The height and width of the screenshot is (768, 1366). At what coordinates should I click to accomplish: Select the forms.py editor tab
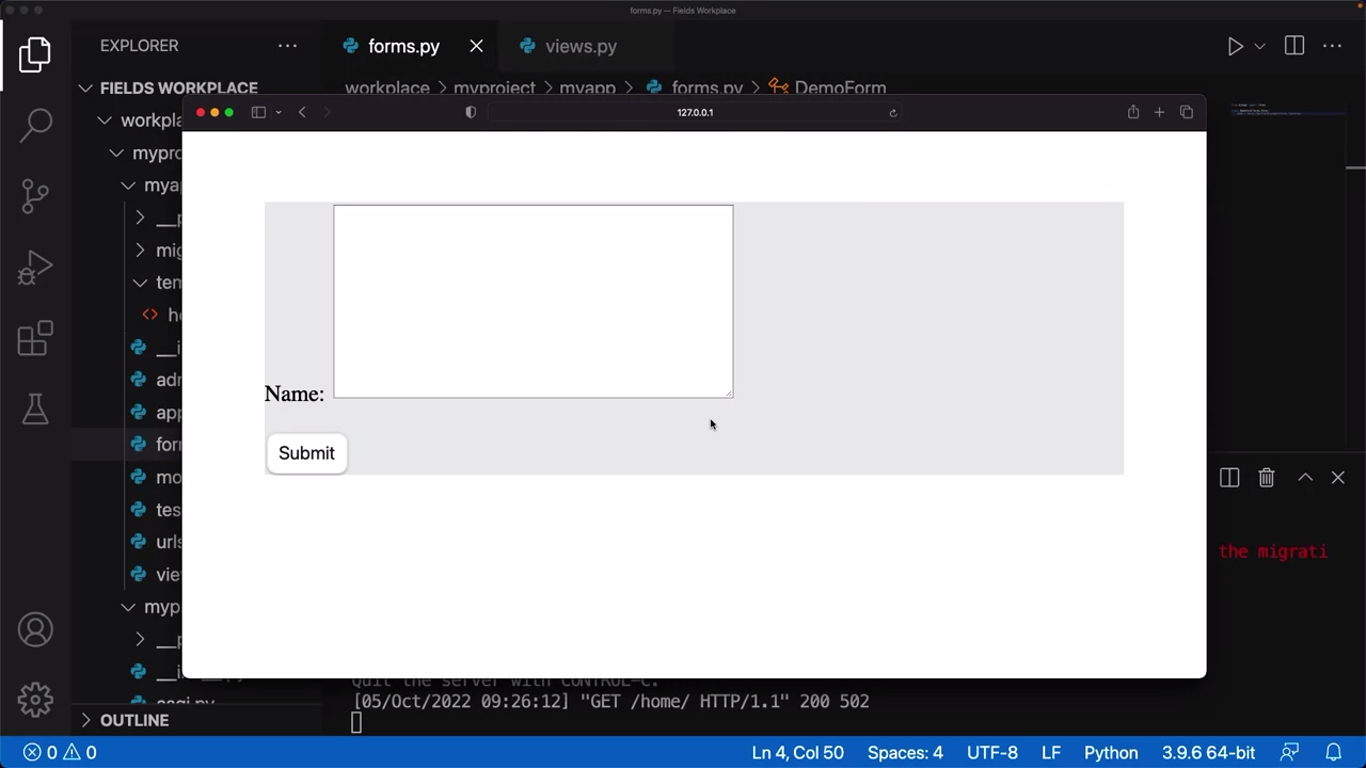[x=403, y=47]
